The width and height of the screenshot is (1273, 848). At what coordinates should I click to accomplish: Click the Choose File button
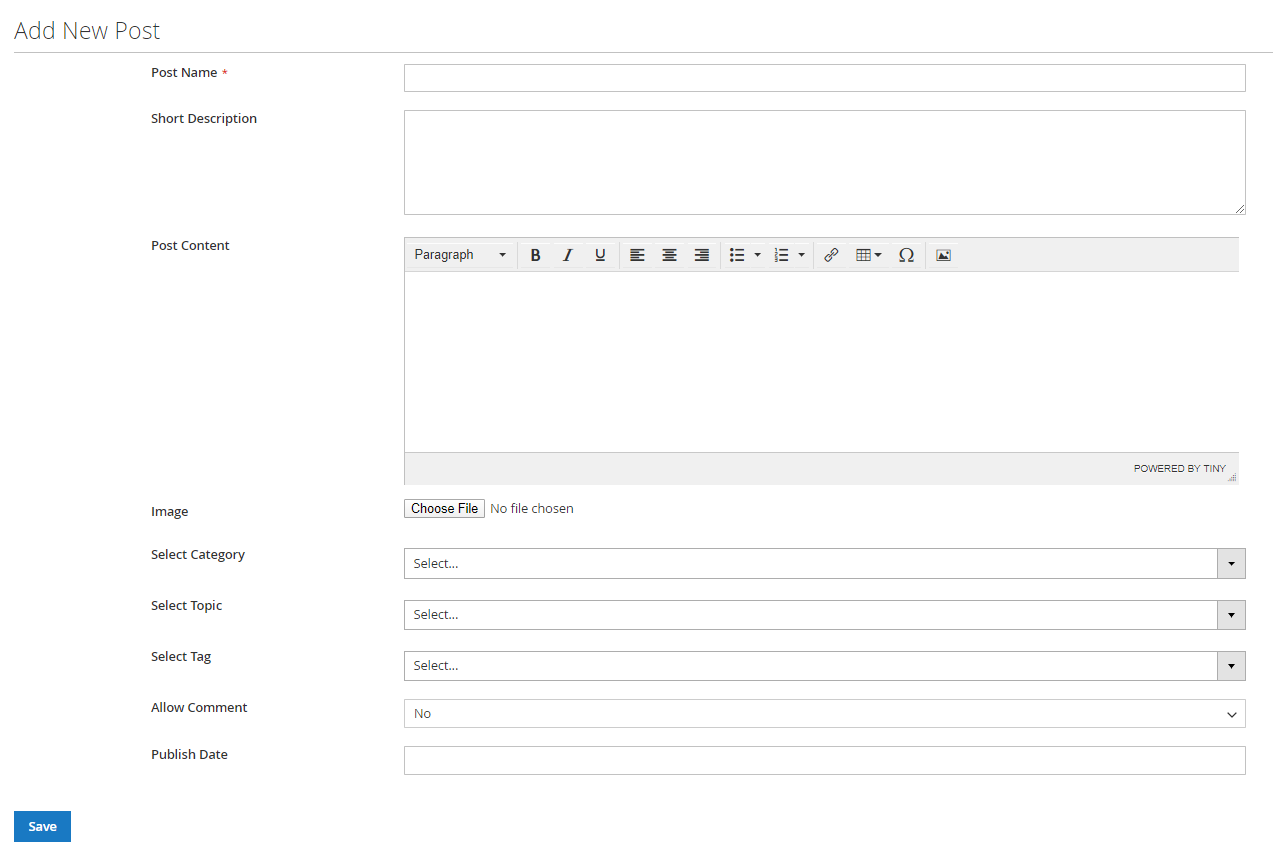pyautogui.click(x=445, y=509)
